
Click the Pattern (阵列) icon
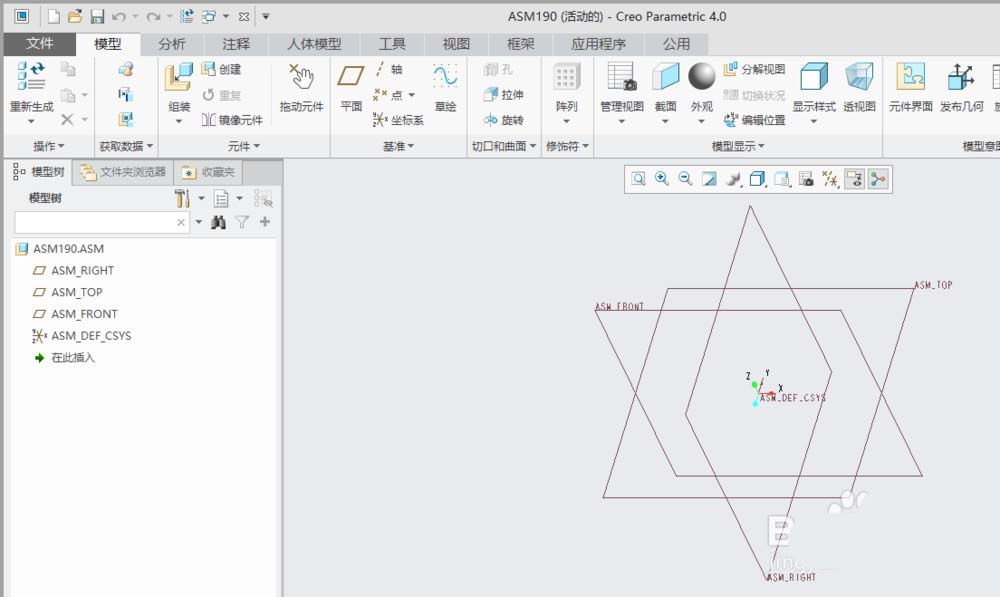566,77
